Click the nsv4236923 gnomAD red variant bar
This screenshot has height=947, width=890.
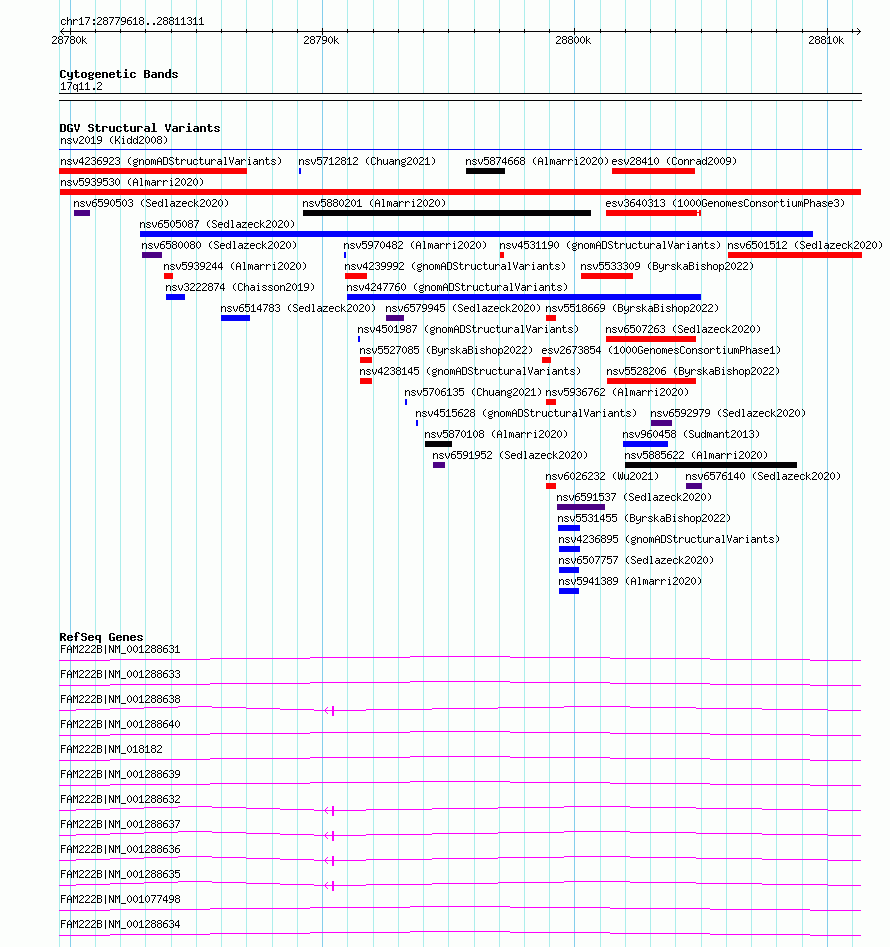click(153, 172)
